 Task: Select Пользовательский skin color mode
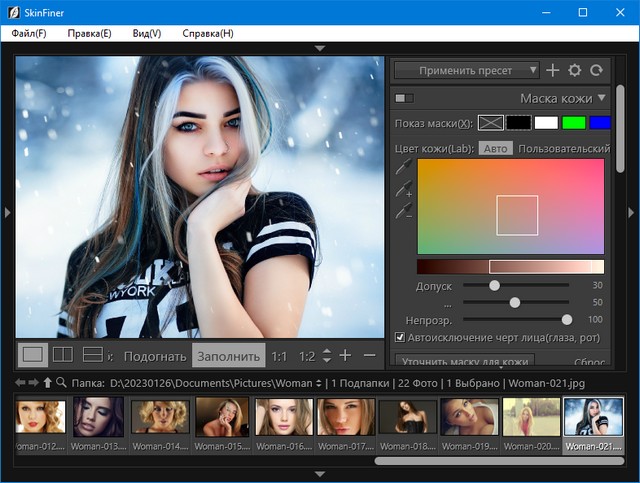coord(565,148)
